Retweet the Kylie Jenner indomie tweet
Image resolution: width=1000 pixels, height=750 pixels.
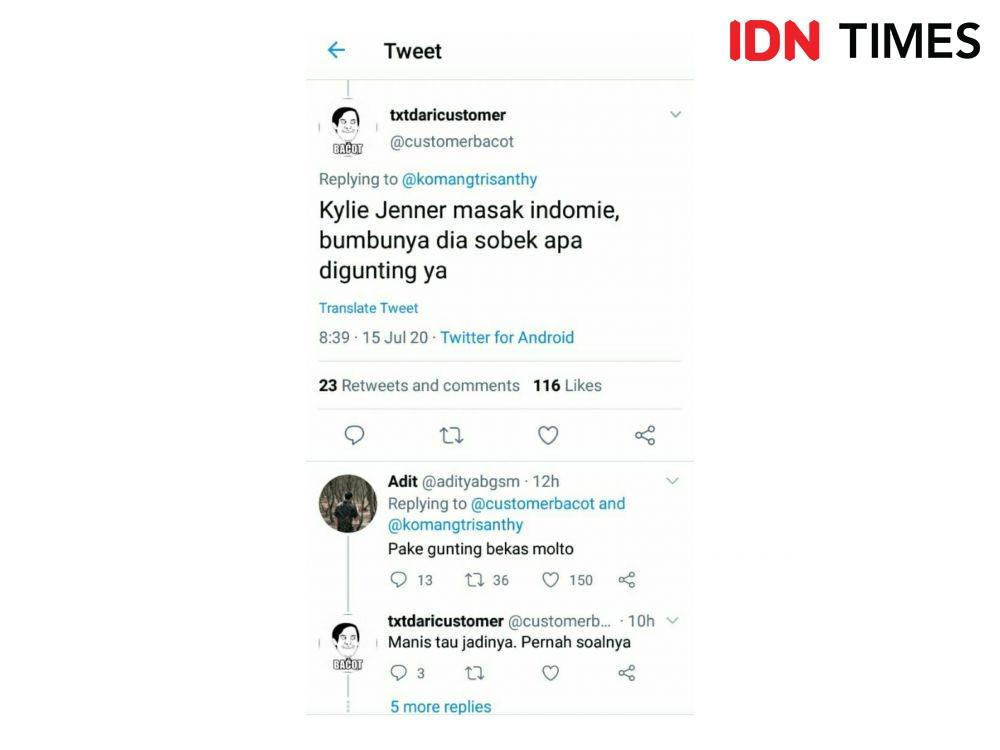click(451, 436)
